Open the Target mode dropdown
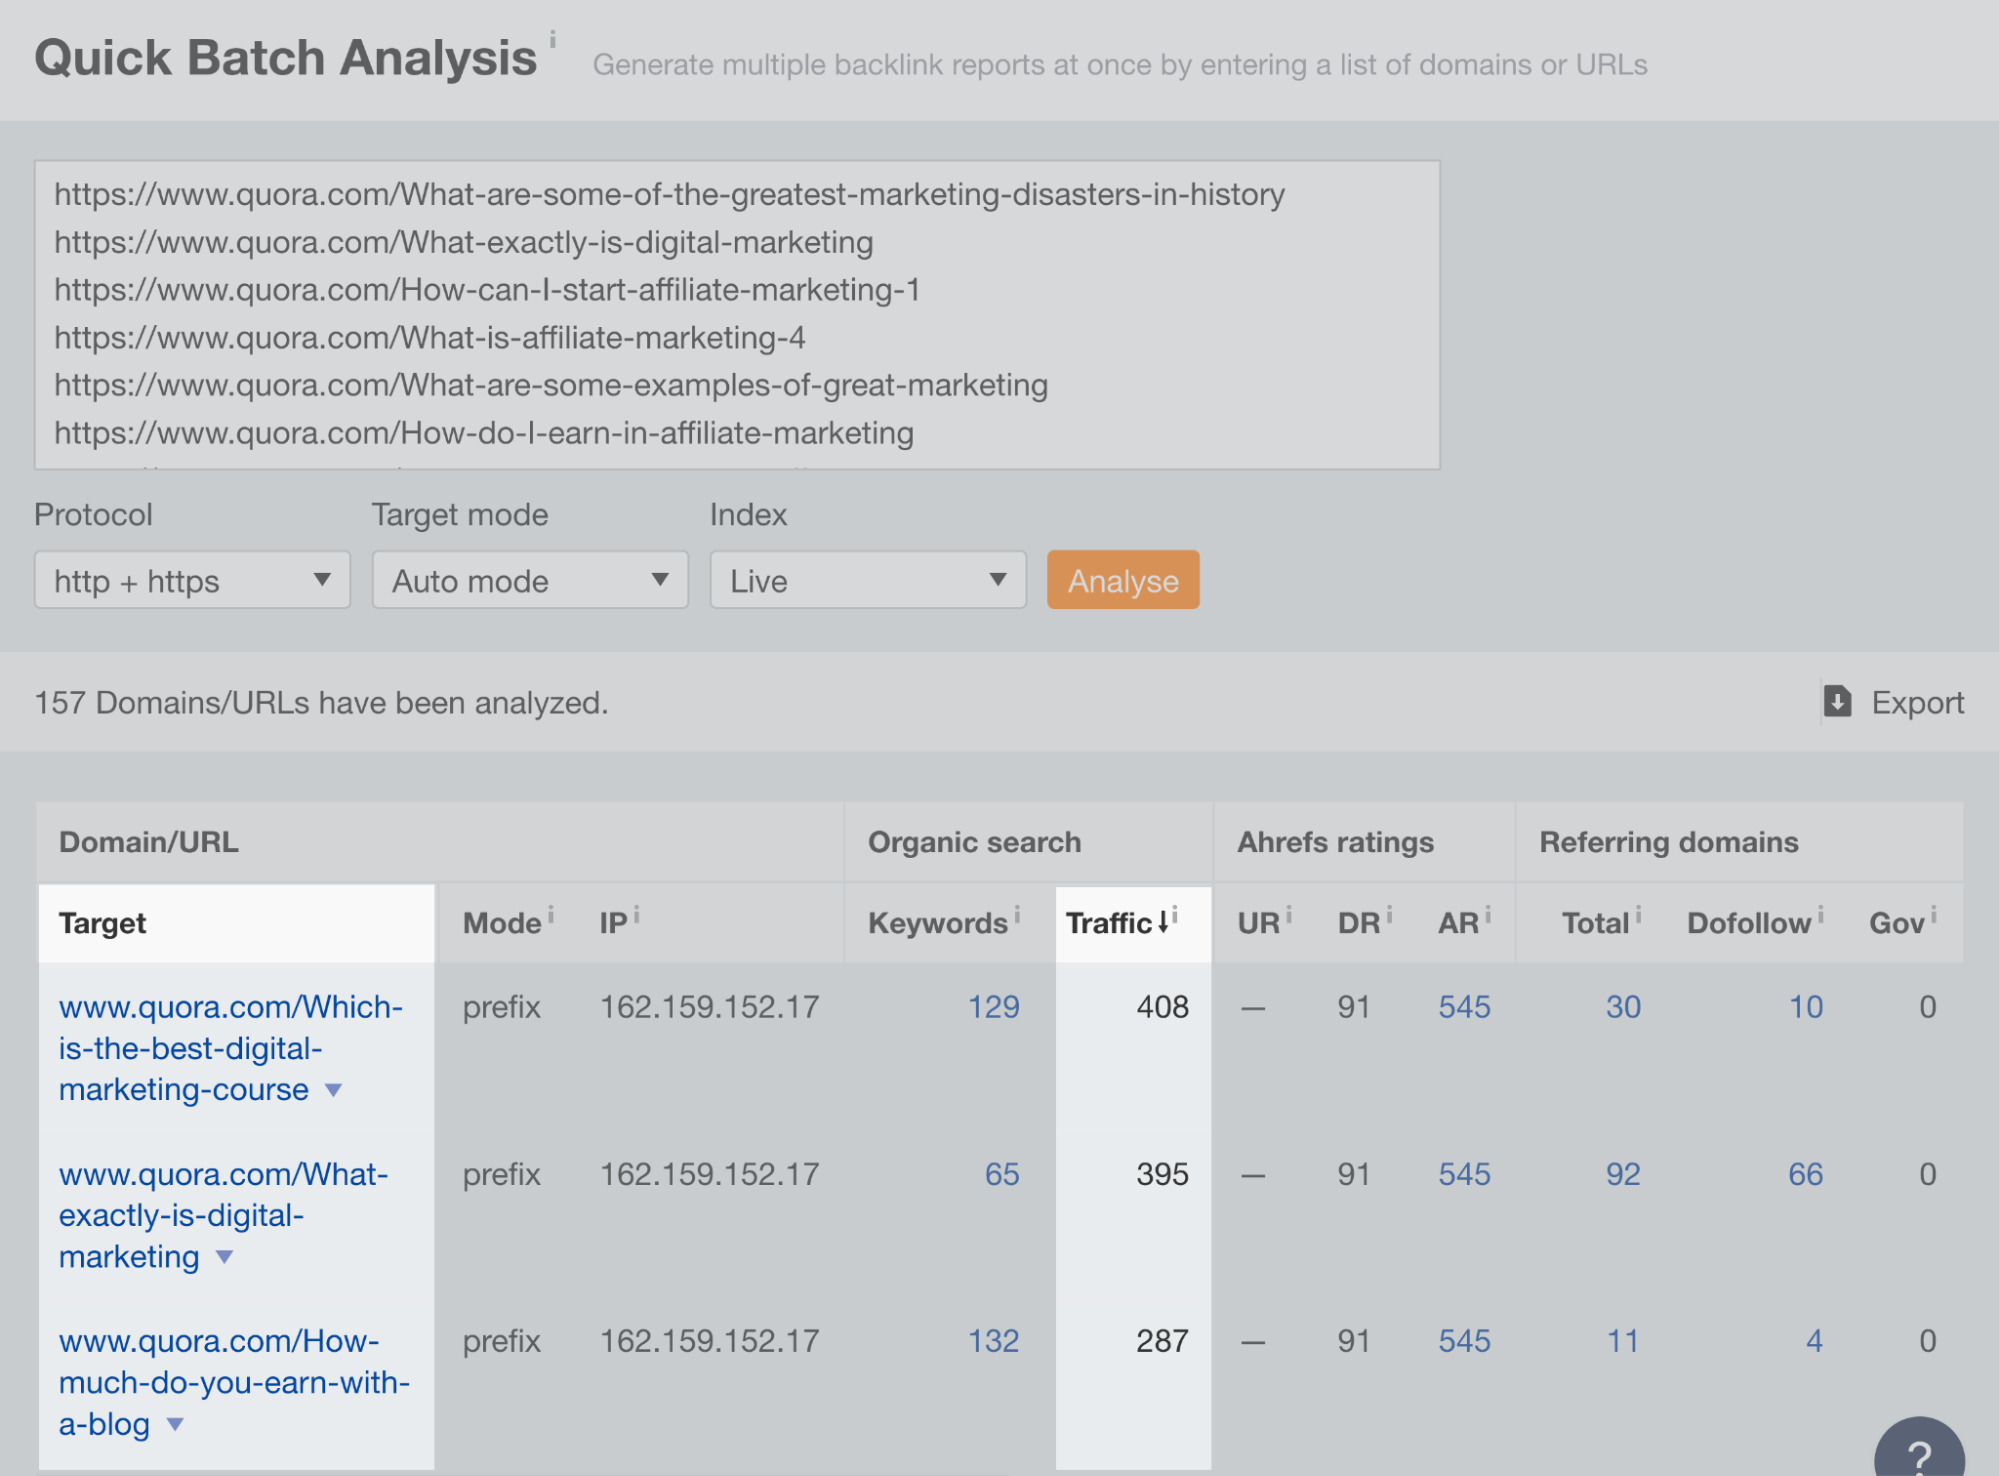 (x=529, y=580)
